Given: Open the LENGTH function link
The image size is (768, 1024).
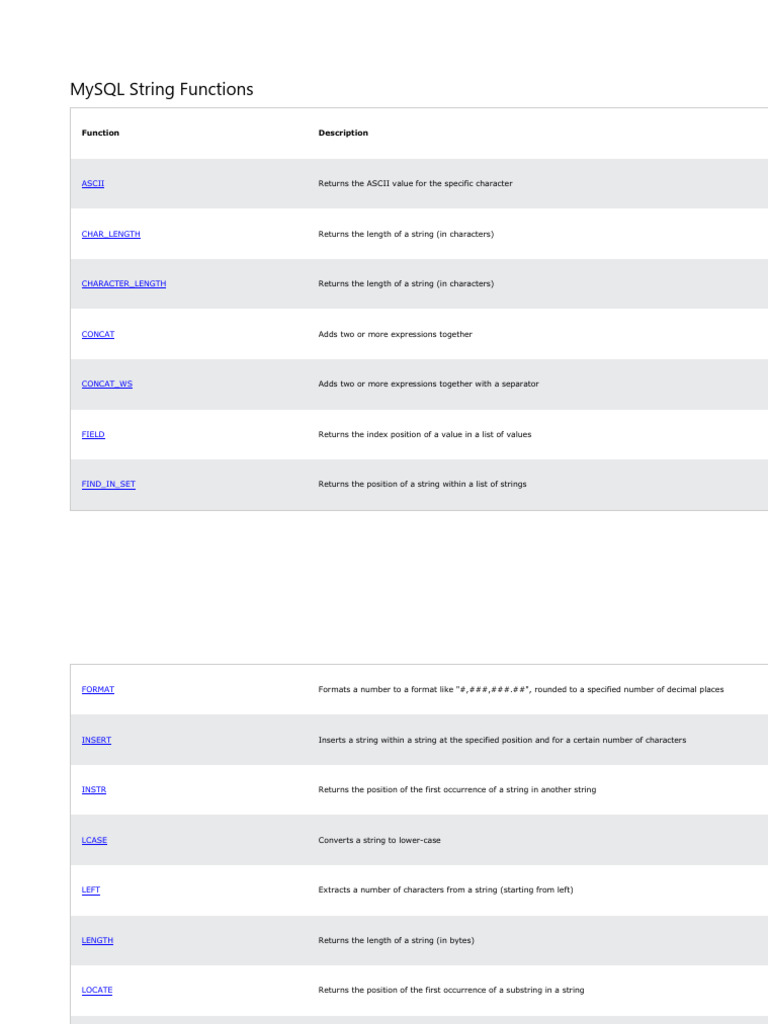Looking at the screenshot, I should coord(97,940).
